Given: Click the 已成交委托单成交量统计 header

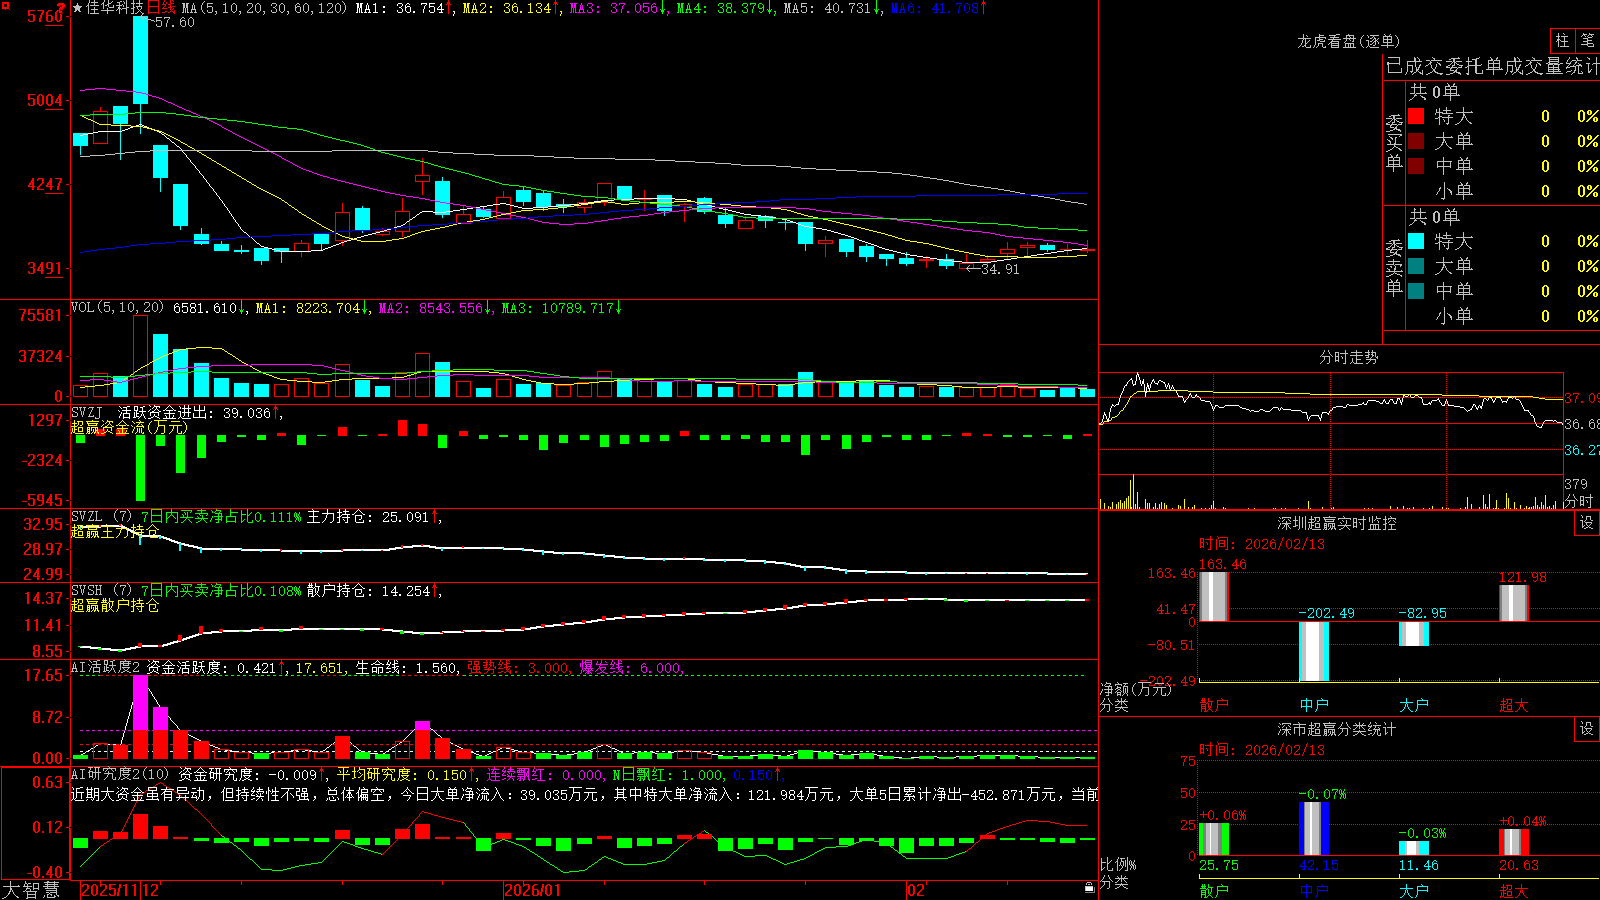Looking at the screenshot, I should (1492, 66).
